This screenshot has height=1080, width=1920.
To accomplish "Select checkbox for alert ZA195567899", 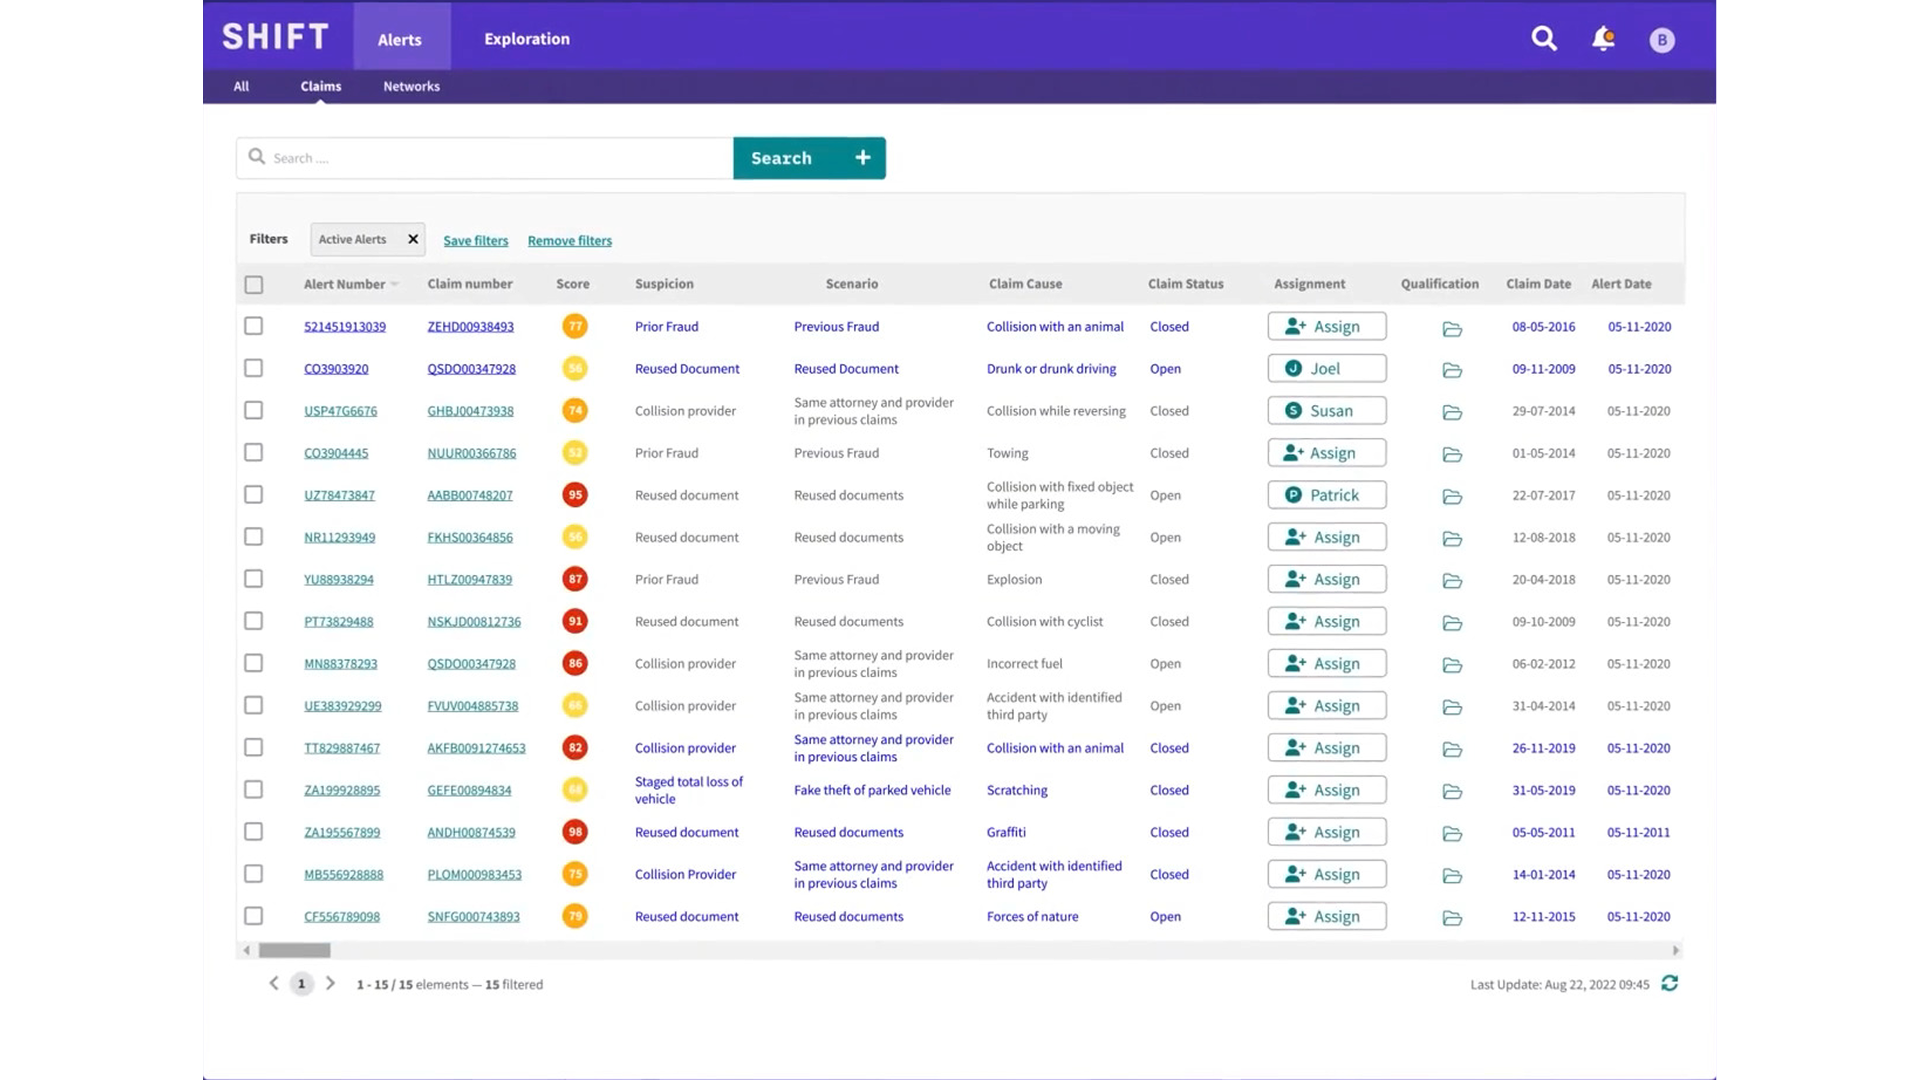I will (x=254, y=832).
